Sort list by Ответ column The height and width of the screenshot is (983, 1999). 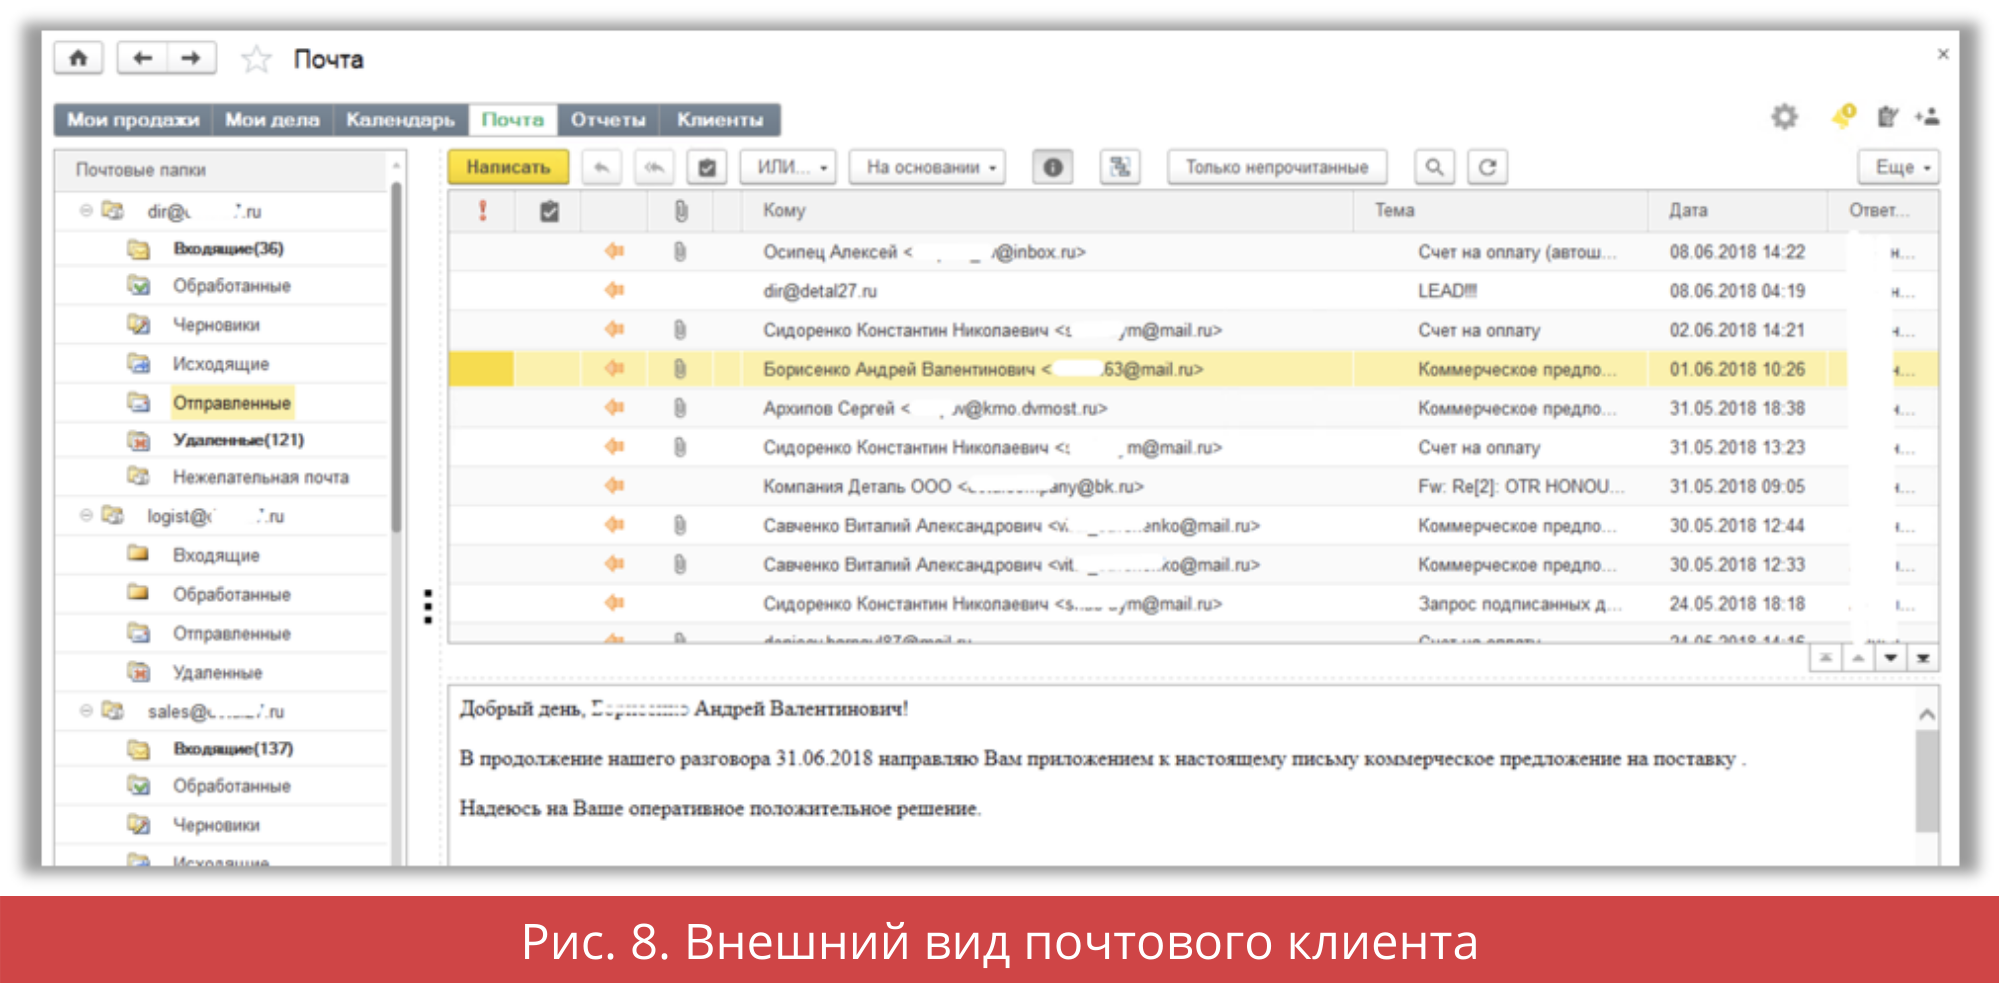click(1883, 210)
